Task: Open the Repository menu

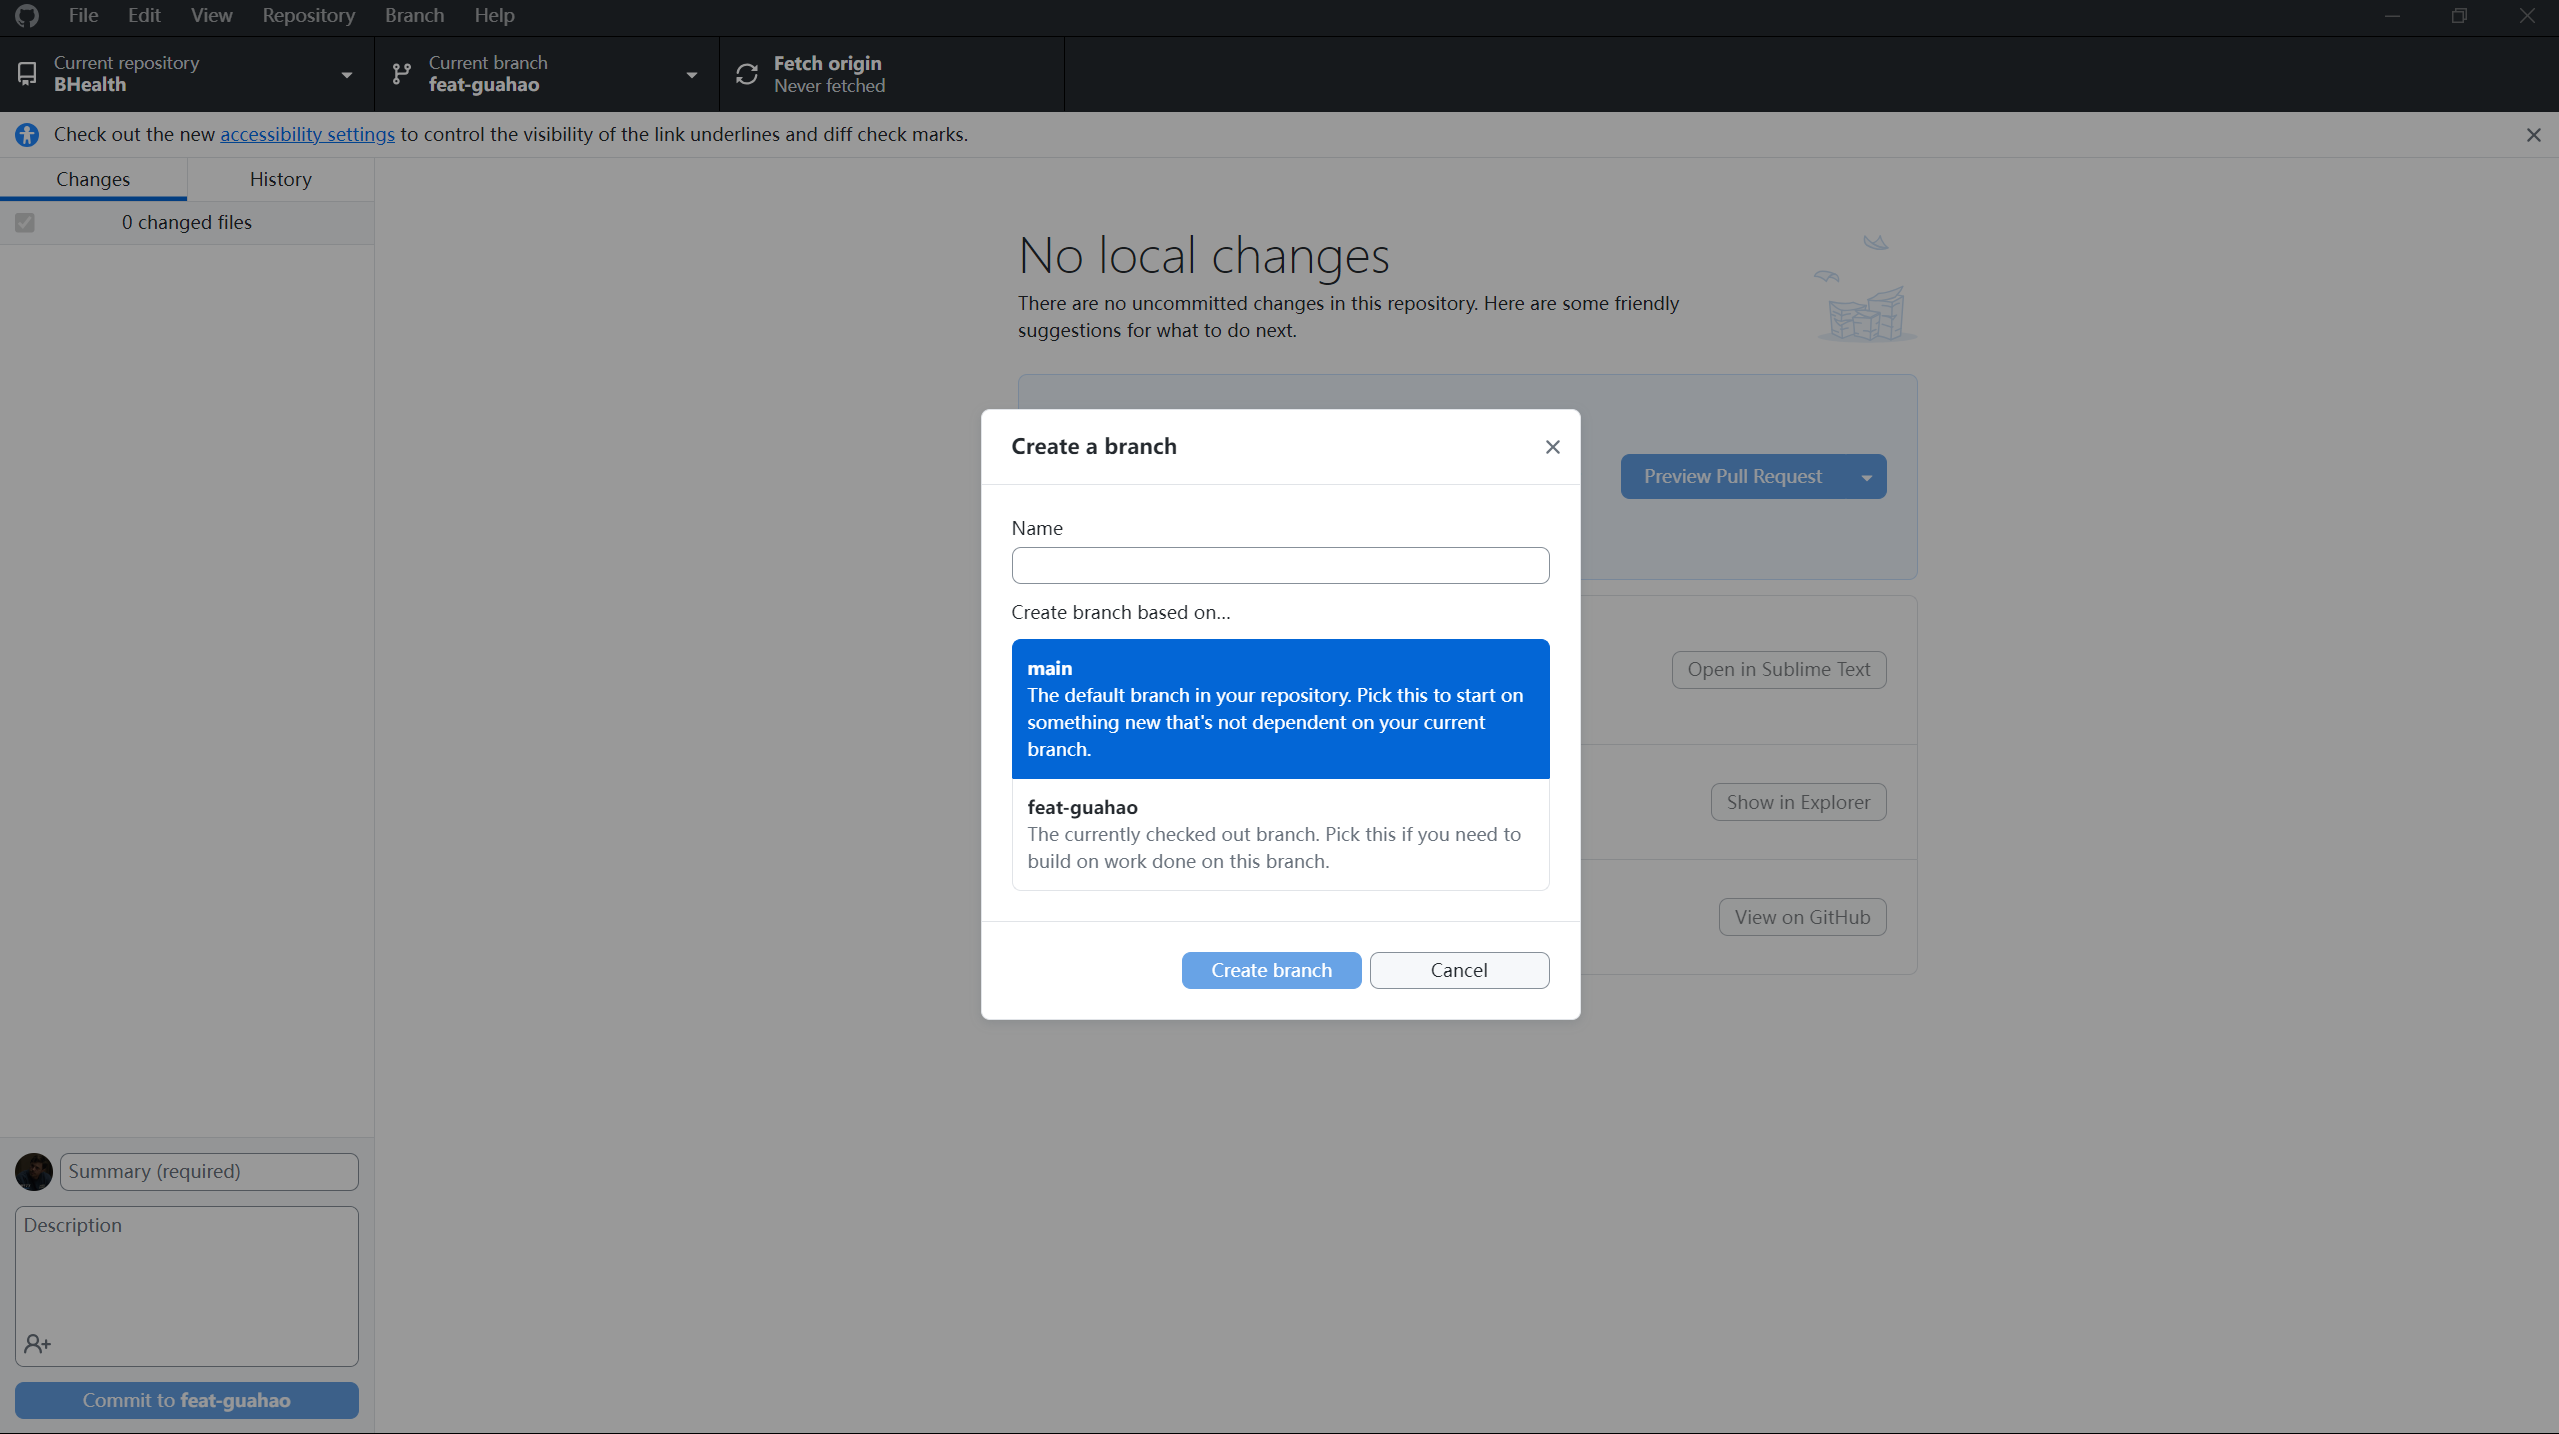Action: point(308,15)
